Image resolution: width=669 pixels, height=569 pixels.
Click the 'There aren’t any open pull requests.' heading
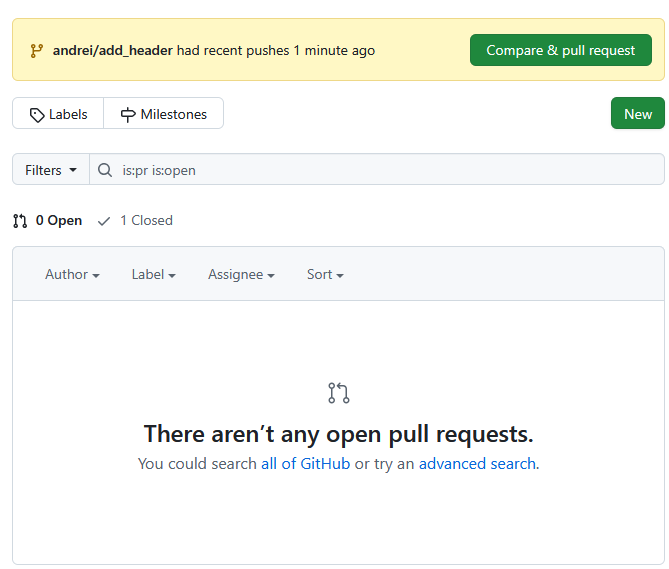pyautogui.click(x=339, y=434)
